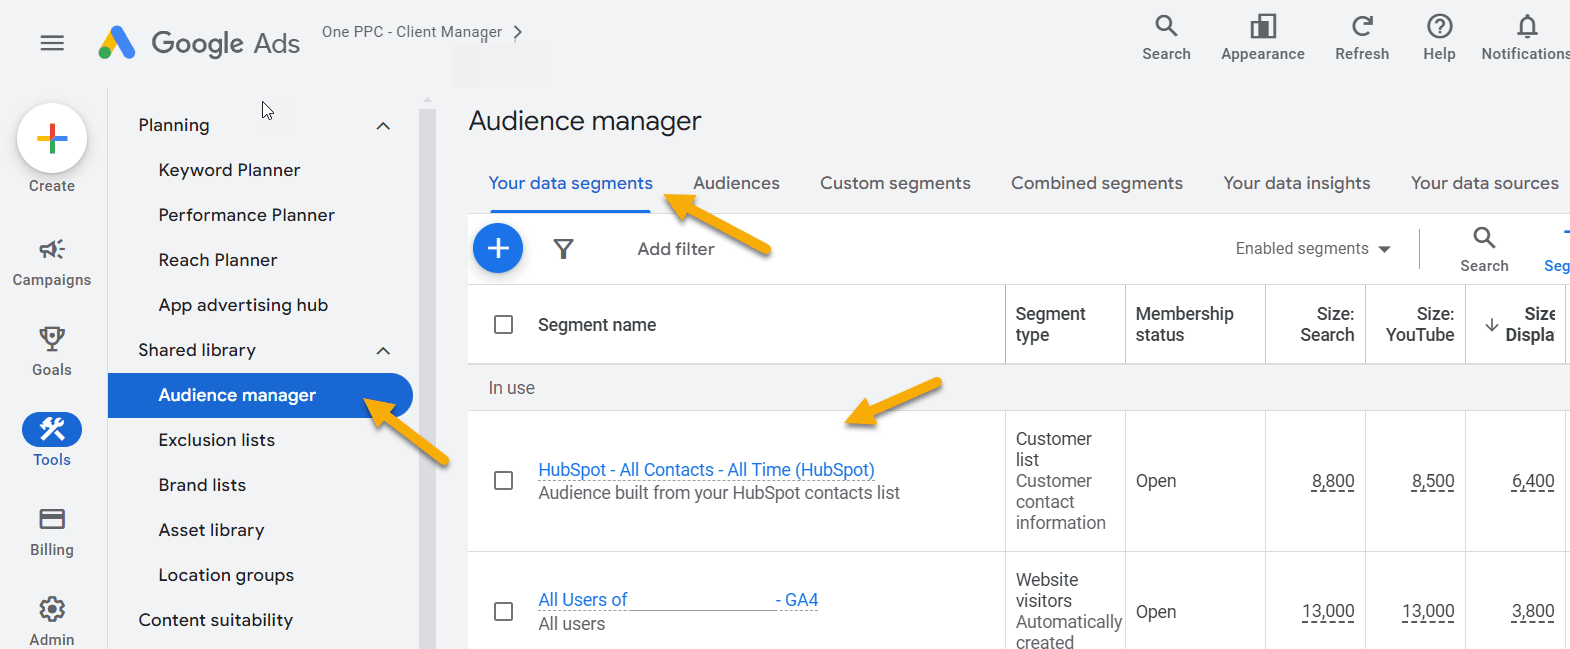The image size is (1570, 649).
Task: Tick the All Users GA4 checkbox
Action: pyautogui.click(x=504, y=611)
